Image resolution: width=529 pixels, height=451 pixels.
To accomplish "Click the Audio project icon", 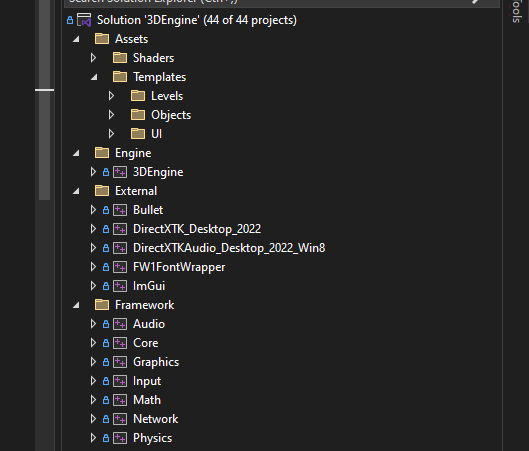I will pos(120,324).
